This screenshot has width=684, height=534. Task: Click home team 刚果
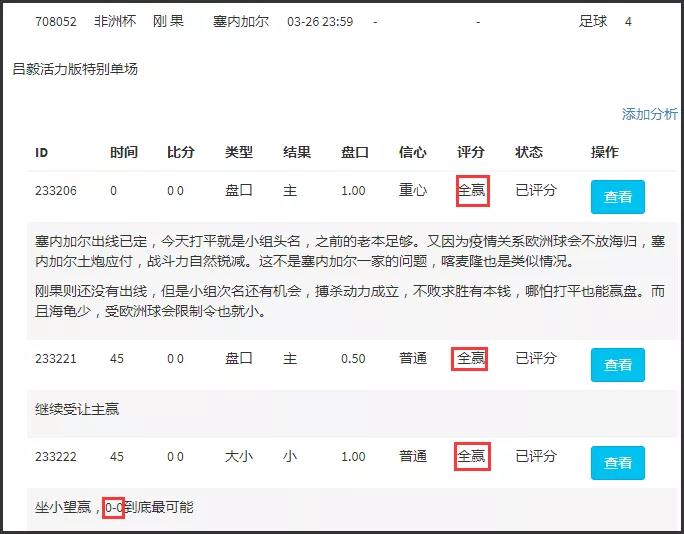168,21
